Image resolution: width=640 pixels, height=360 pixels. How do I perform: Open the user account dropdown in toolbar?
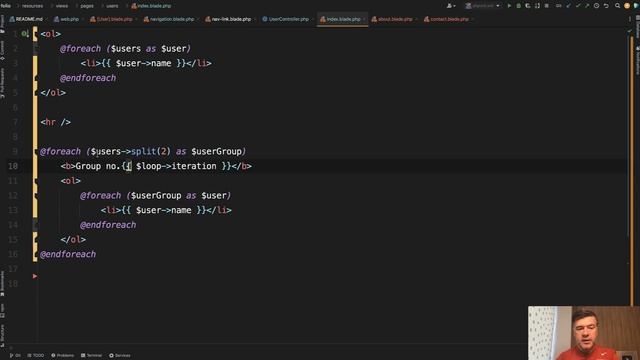(x=451, y=6)
